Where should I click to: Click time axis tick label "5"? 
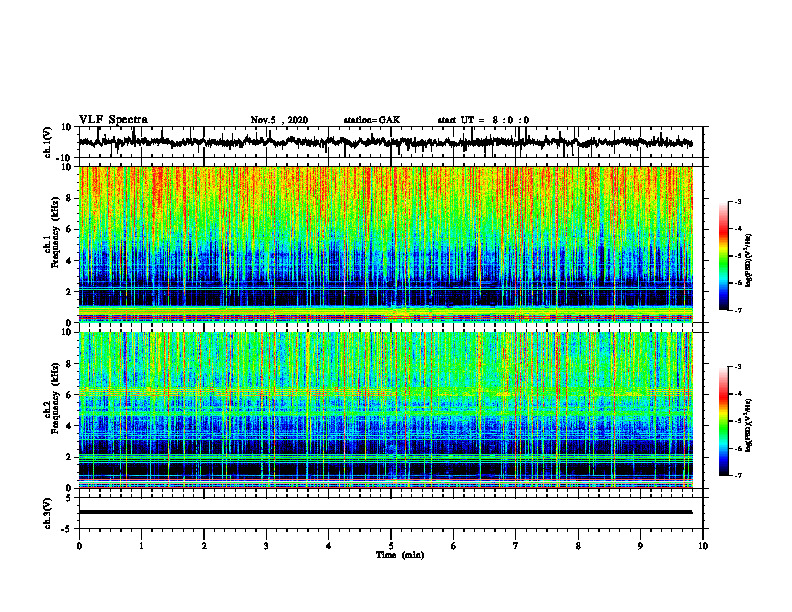[x=391, y=546]
